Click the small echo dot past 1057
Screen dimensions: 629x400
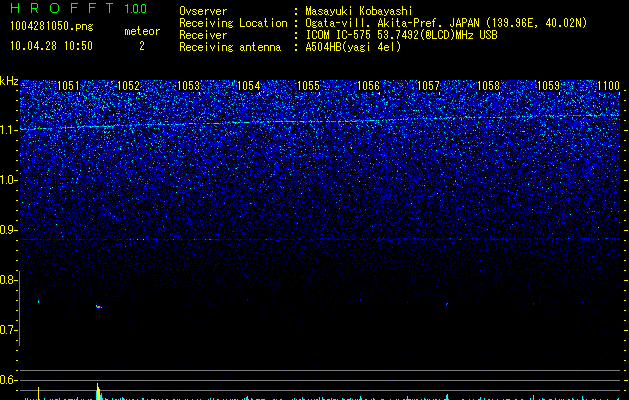point(447,304)
